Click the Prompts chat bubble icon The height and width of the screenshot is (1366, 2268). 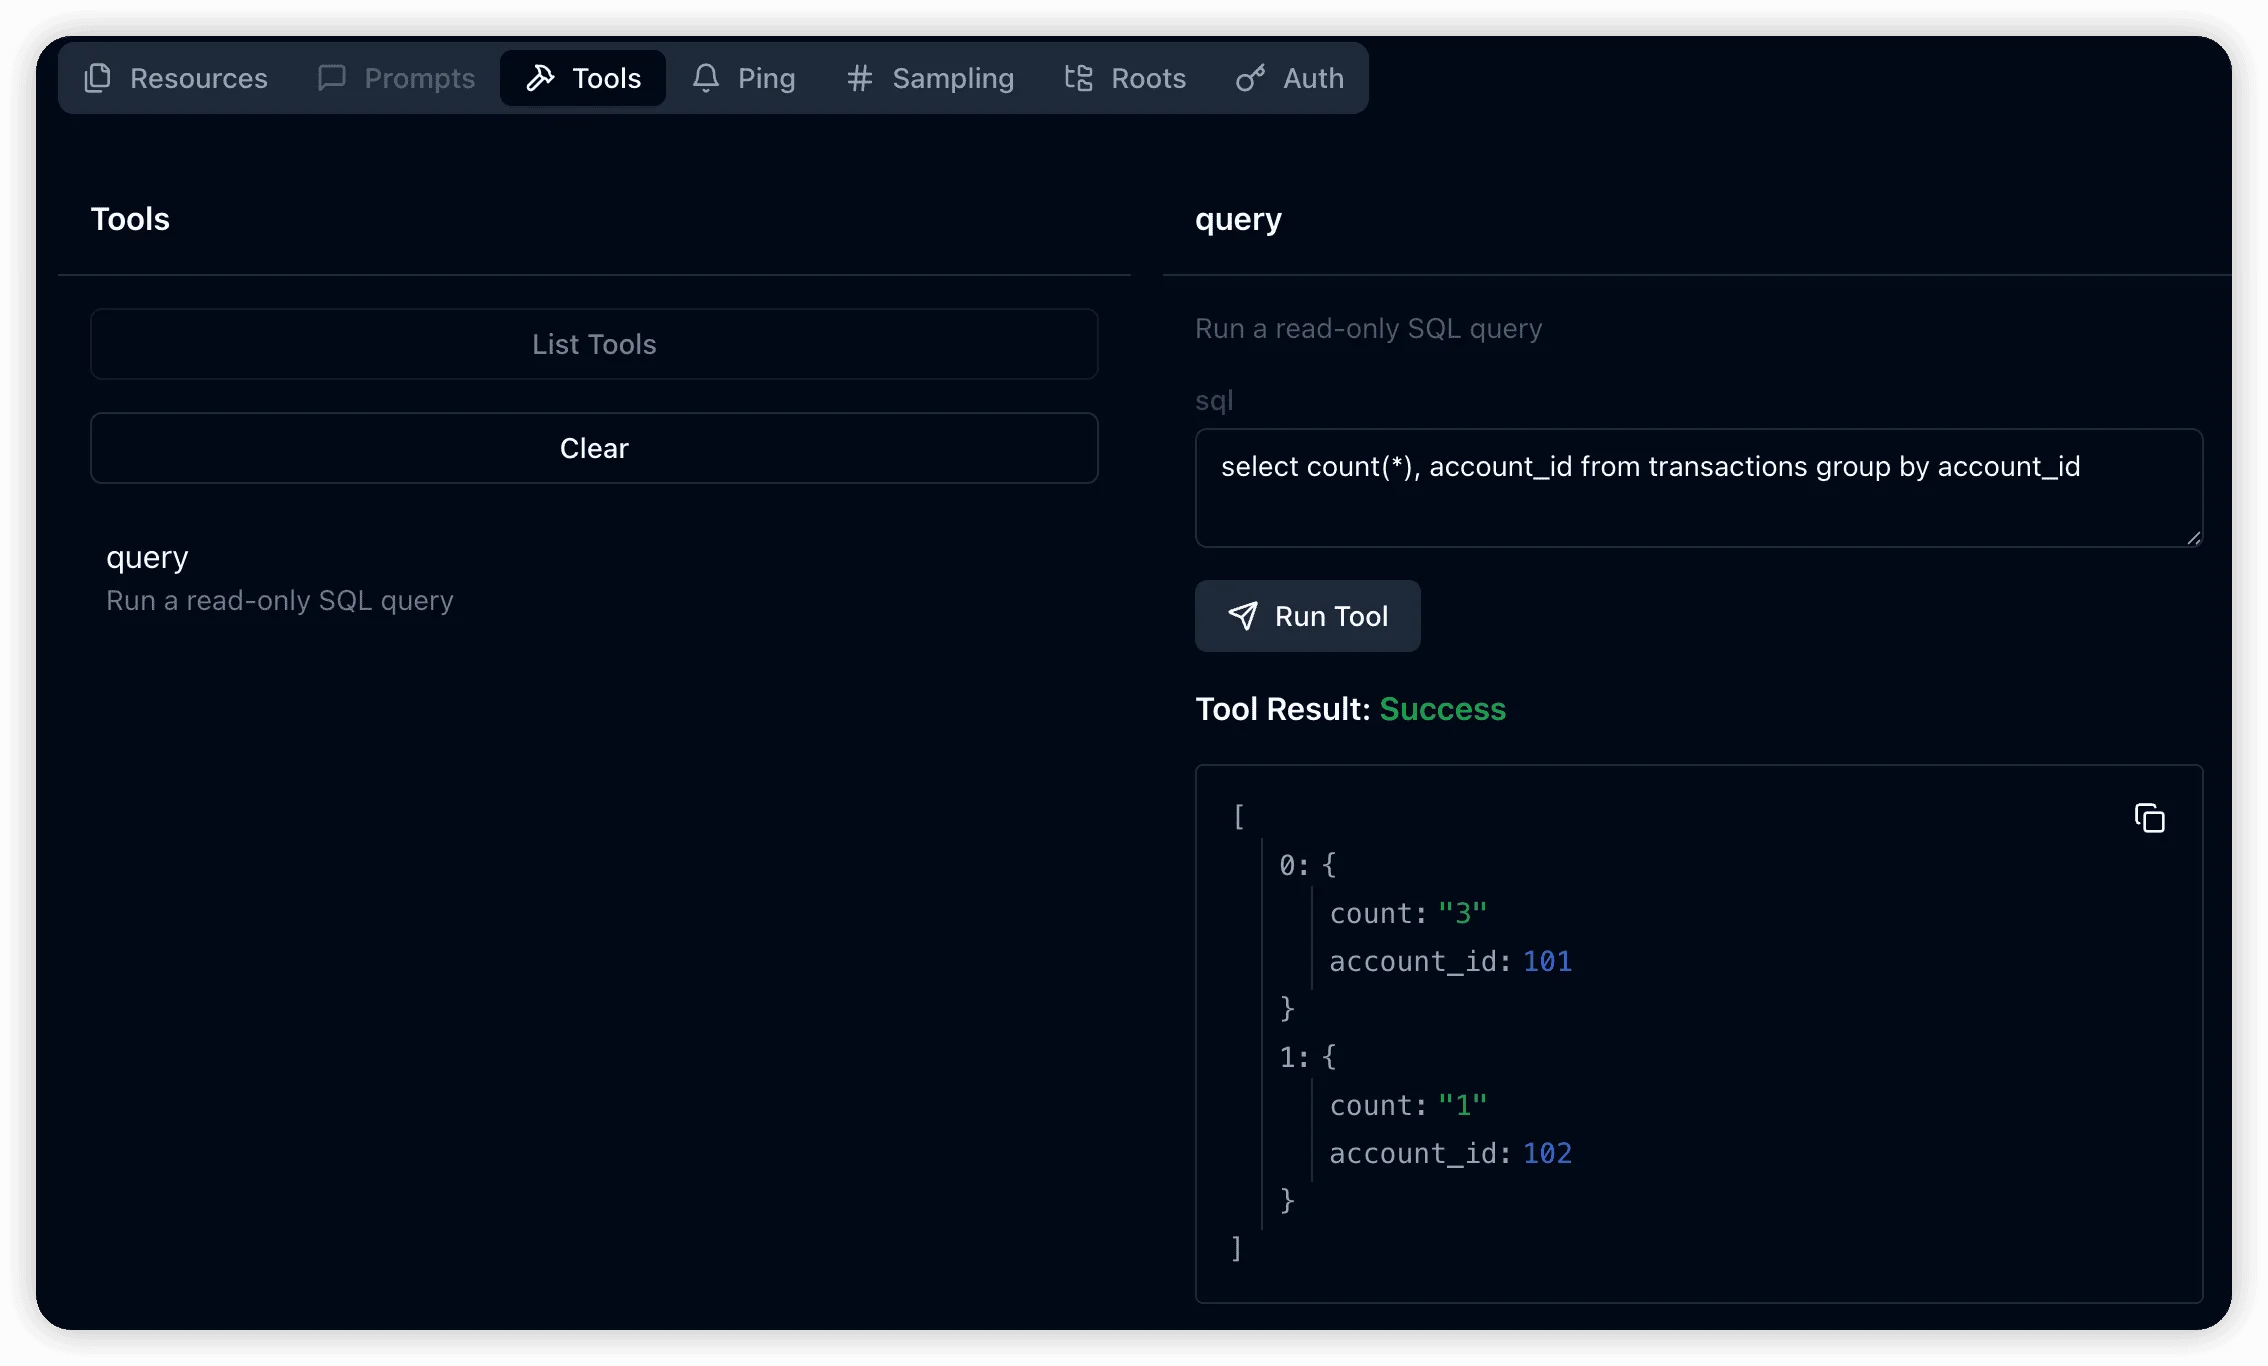tap(331, 78)
